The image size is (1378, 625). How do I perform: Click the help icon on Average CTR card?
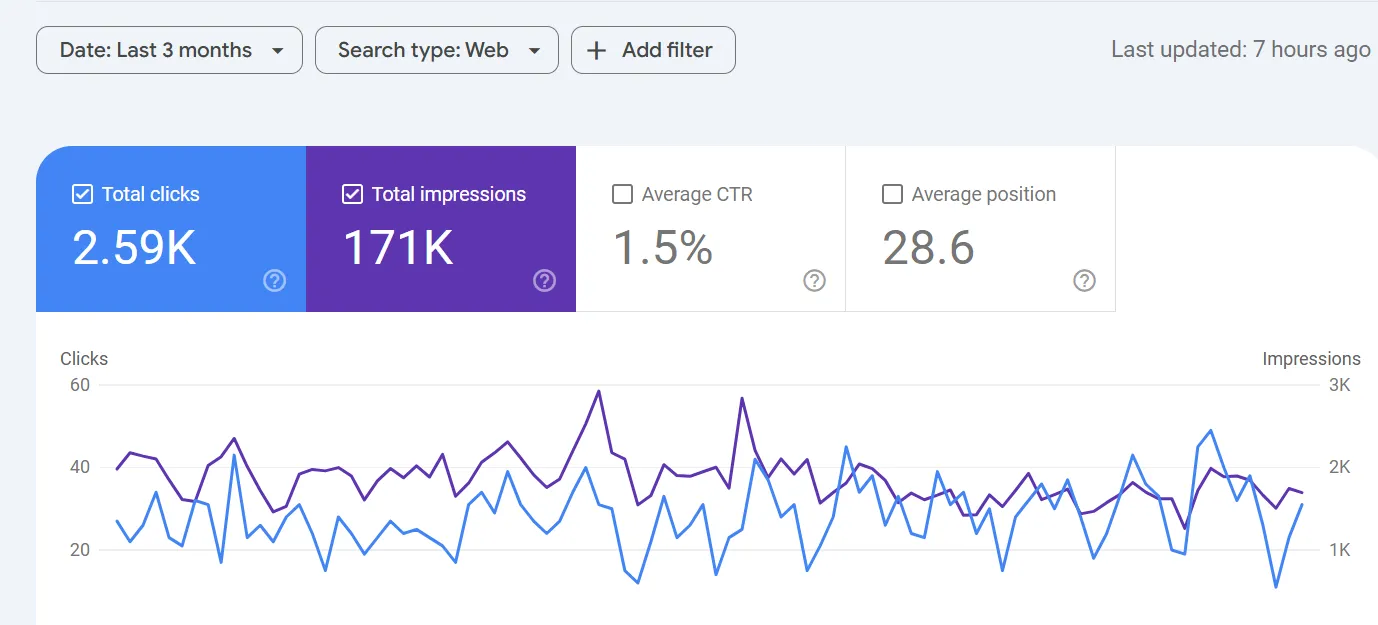pos(814,281)
